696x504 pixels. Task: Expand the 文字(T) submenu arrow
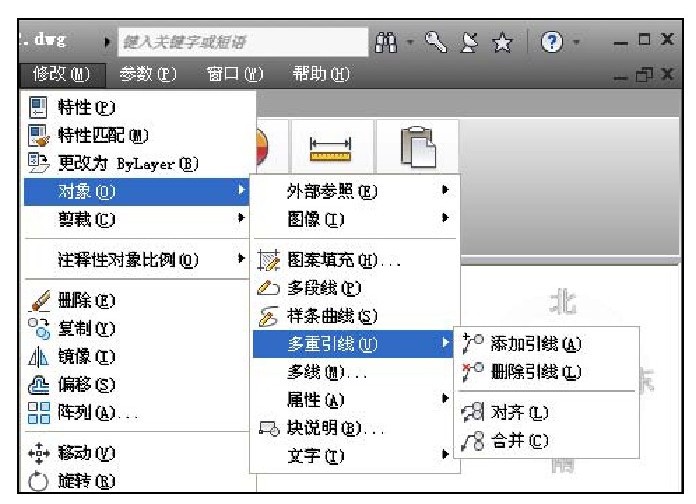tap(445, 454)
